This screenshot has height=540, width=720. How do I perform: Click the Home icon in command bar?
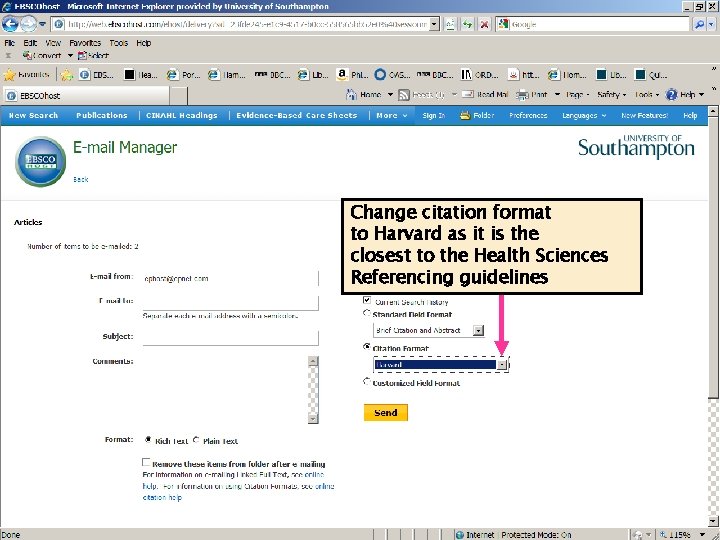(351, 95)
